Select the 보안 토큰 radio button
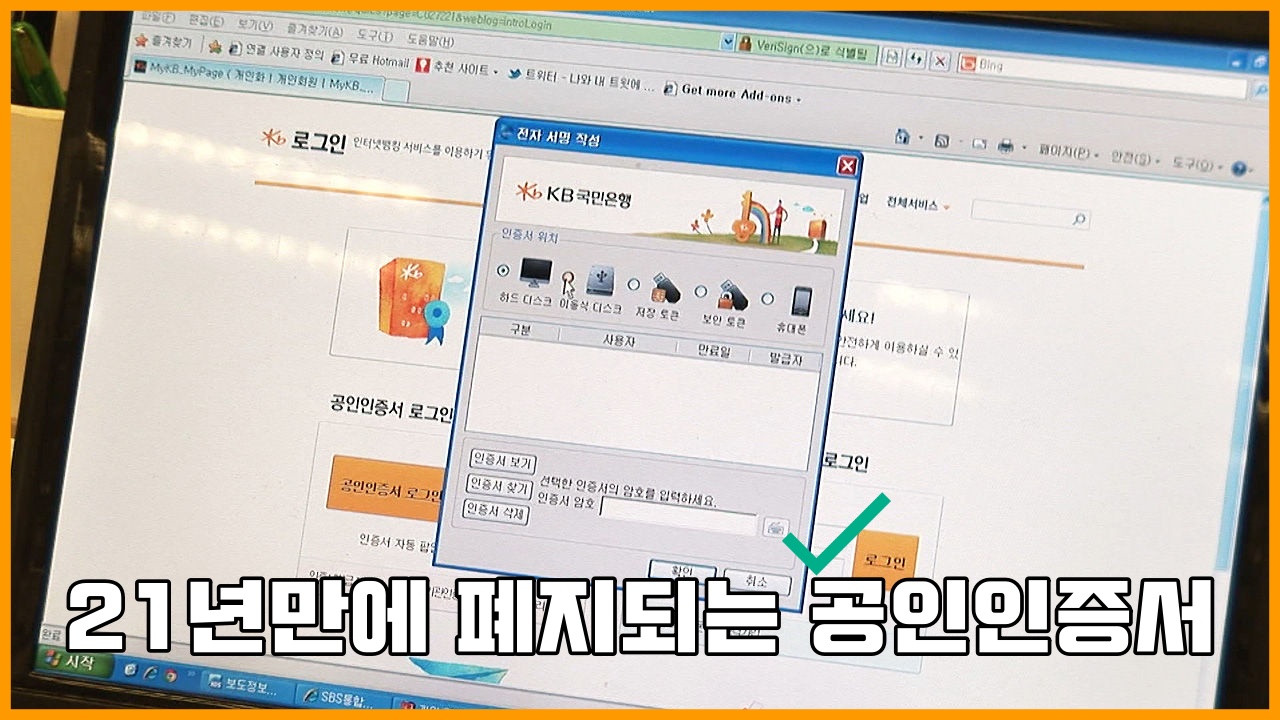The height and width of the screenshot is (720, 1280). tap(700, 291)
